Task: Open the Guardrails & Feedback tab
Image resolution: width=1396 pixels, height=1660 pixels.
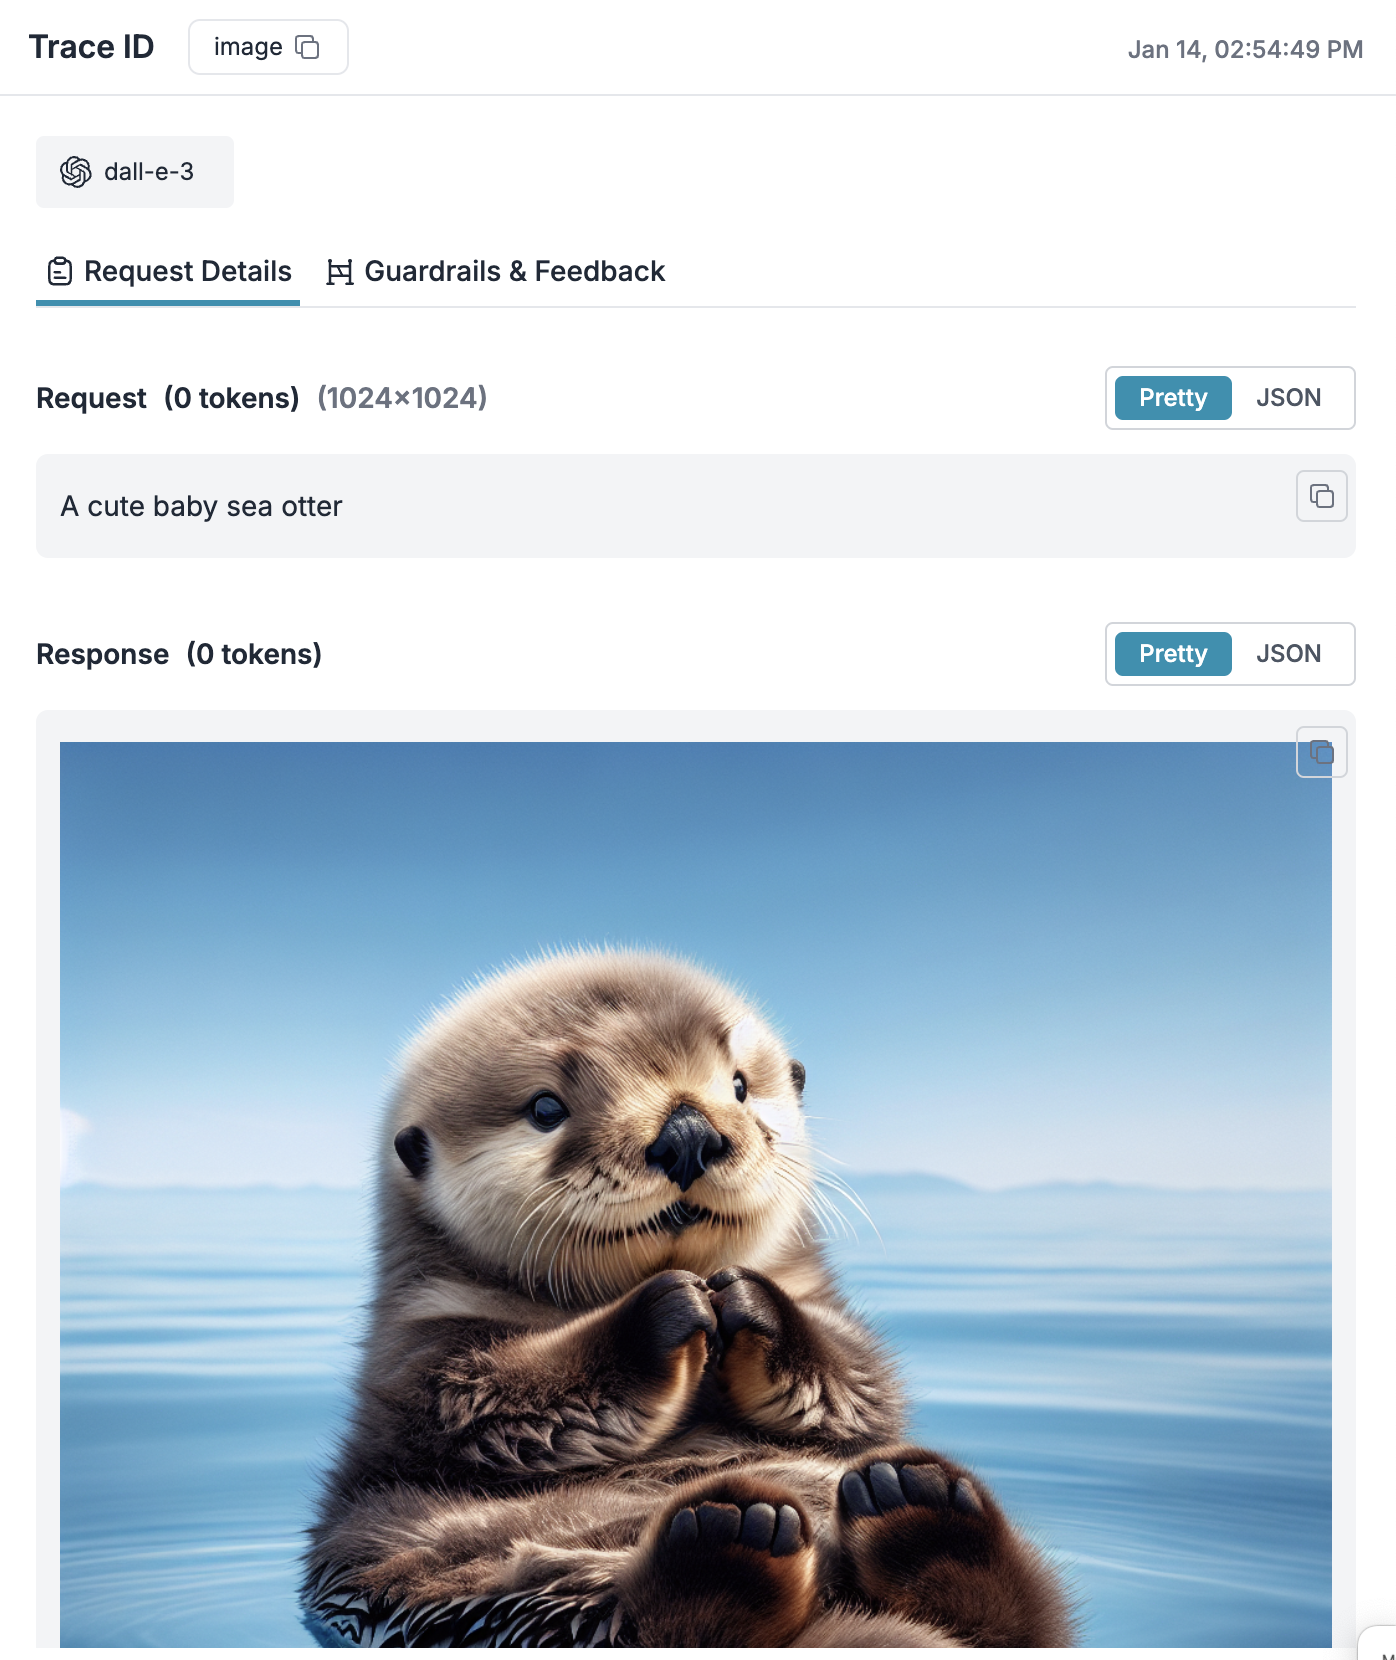Action: pyautogui.click(x=496, y=272)
